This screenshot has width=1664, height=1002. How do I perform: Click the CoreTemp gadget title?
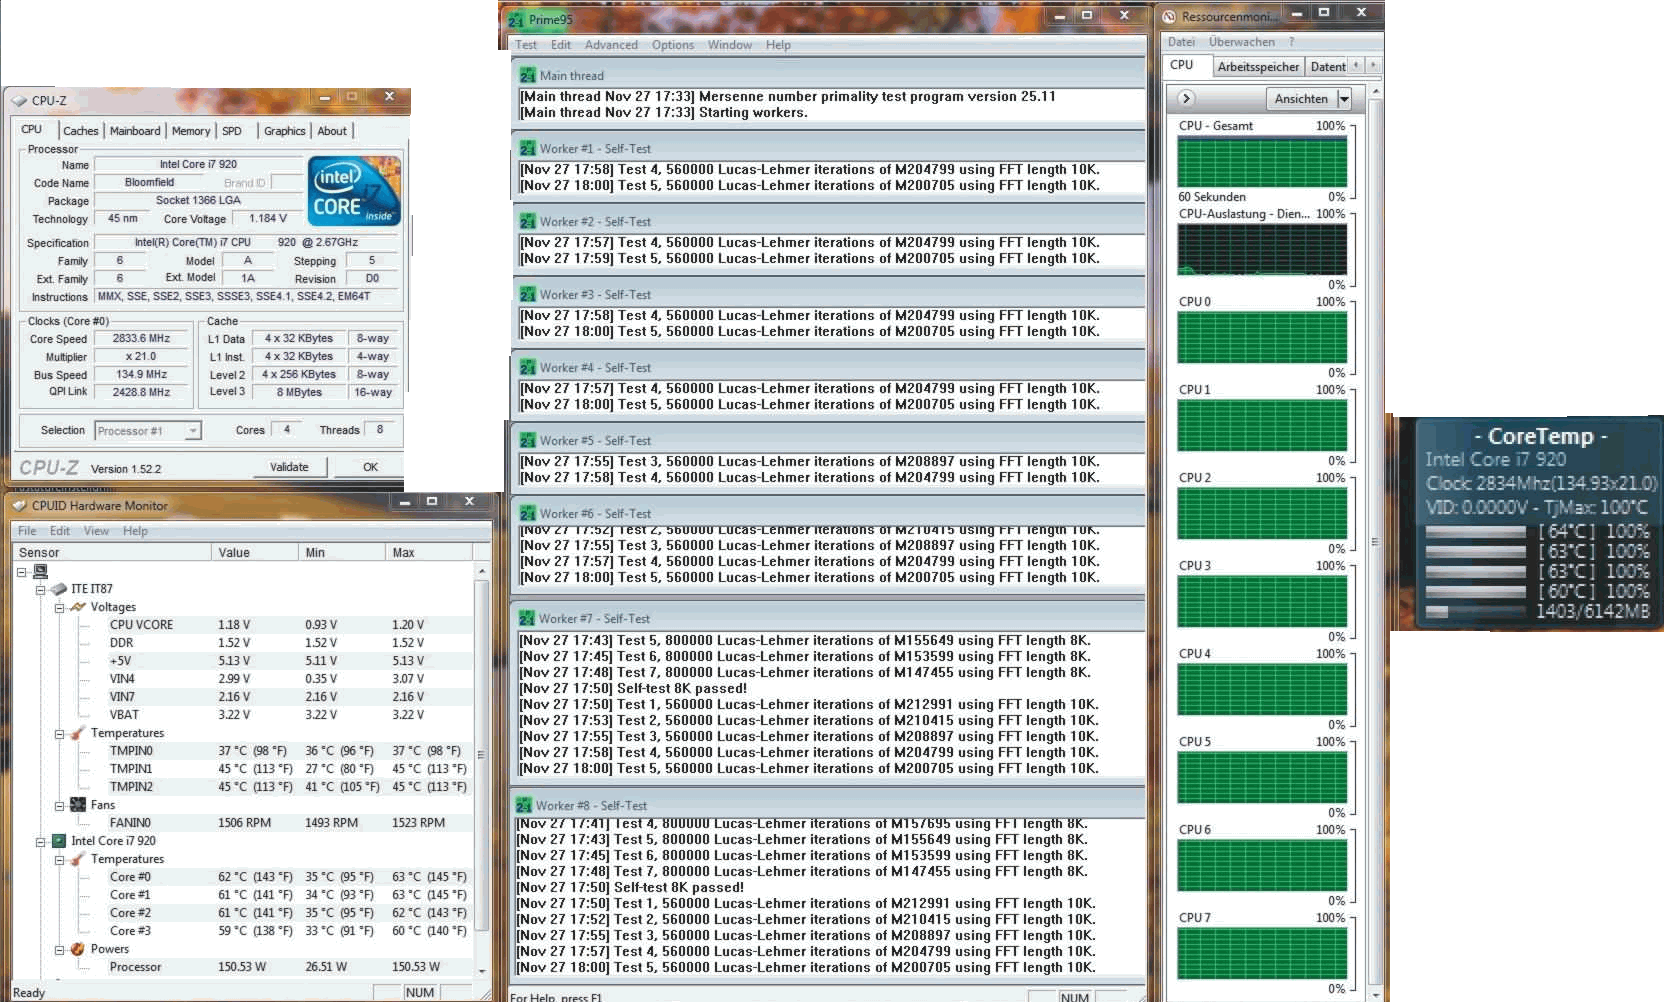[x=1540, y=436]
